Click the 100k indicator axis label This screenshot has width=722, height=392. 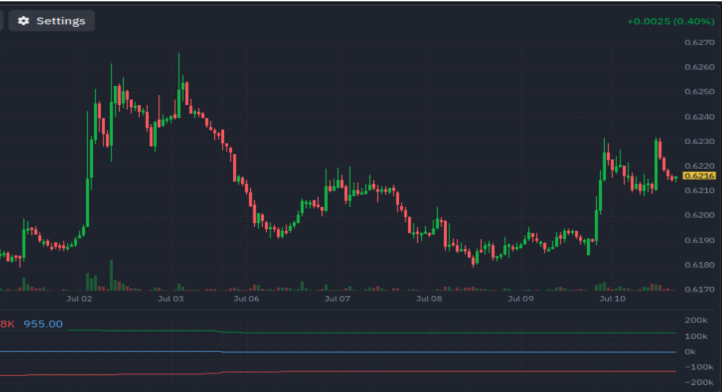696,337
